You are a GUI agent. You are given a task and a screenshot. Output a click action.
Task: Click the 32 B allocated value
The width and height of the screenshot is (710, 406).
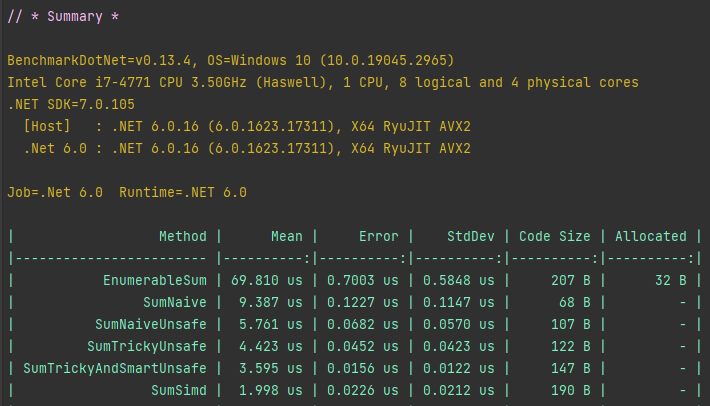coord(670,281)
